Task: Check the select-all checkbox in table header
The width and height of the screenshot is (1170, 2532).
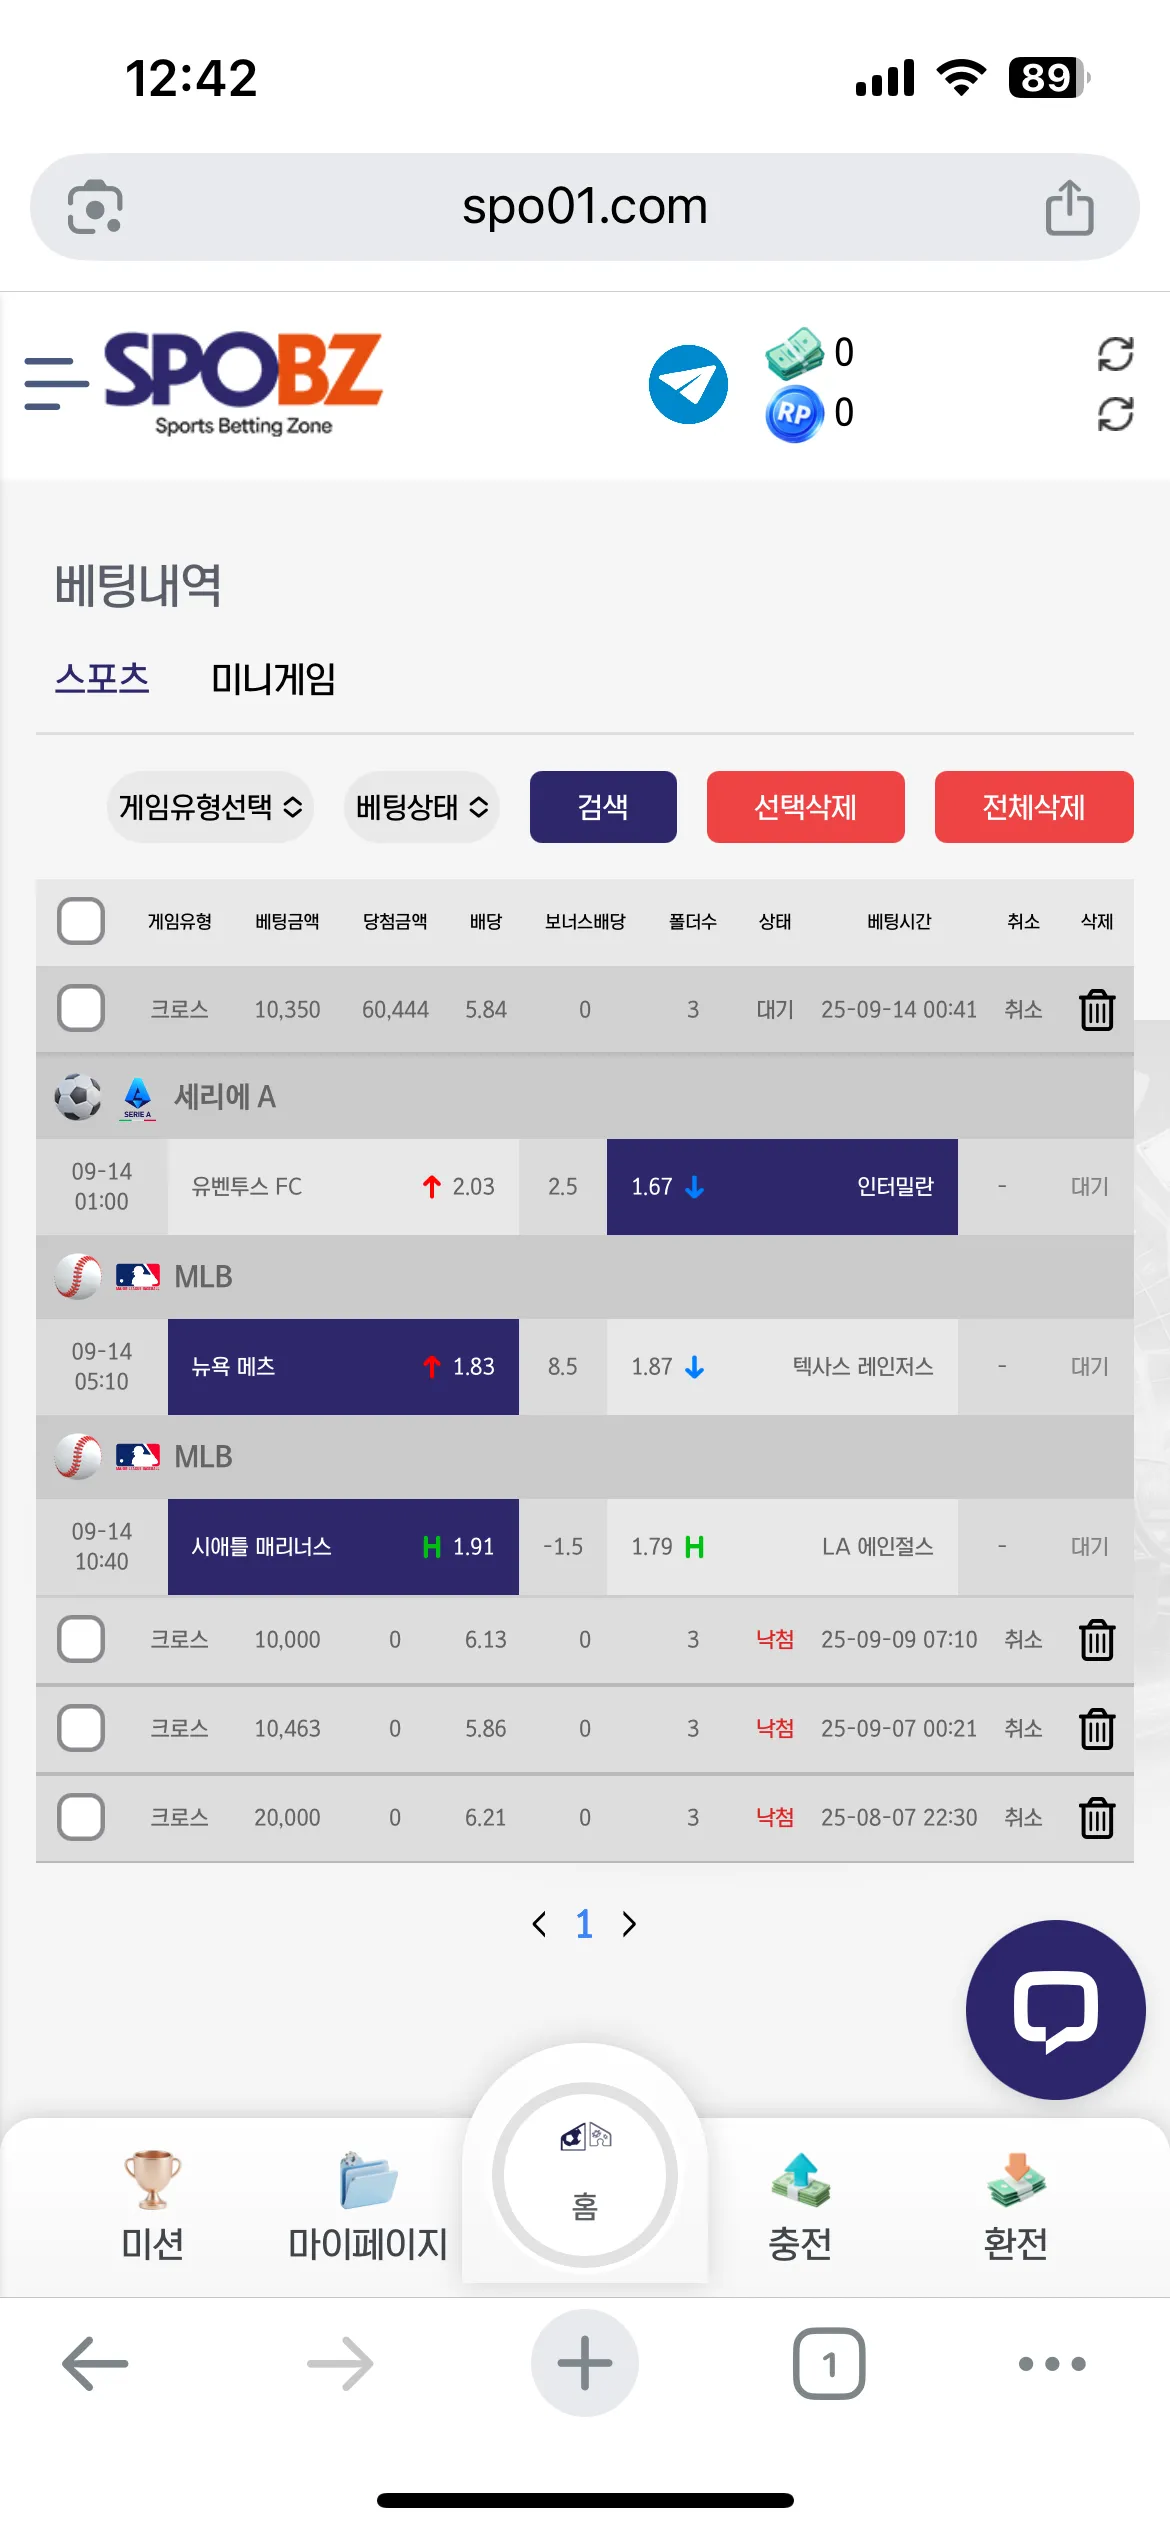Action: pos(81,921)
